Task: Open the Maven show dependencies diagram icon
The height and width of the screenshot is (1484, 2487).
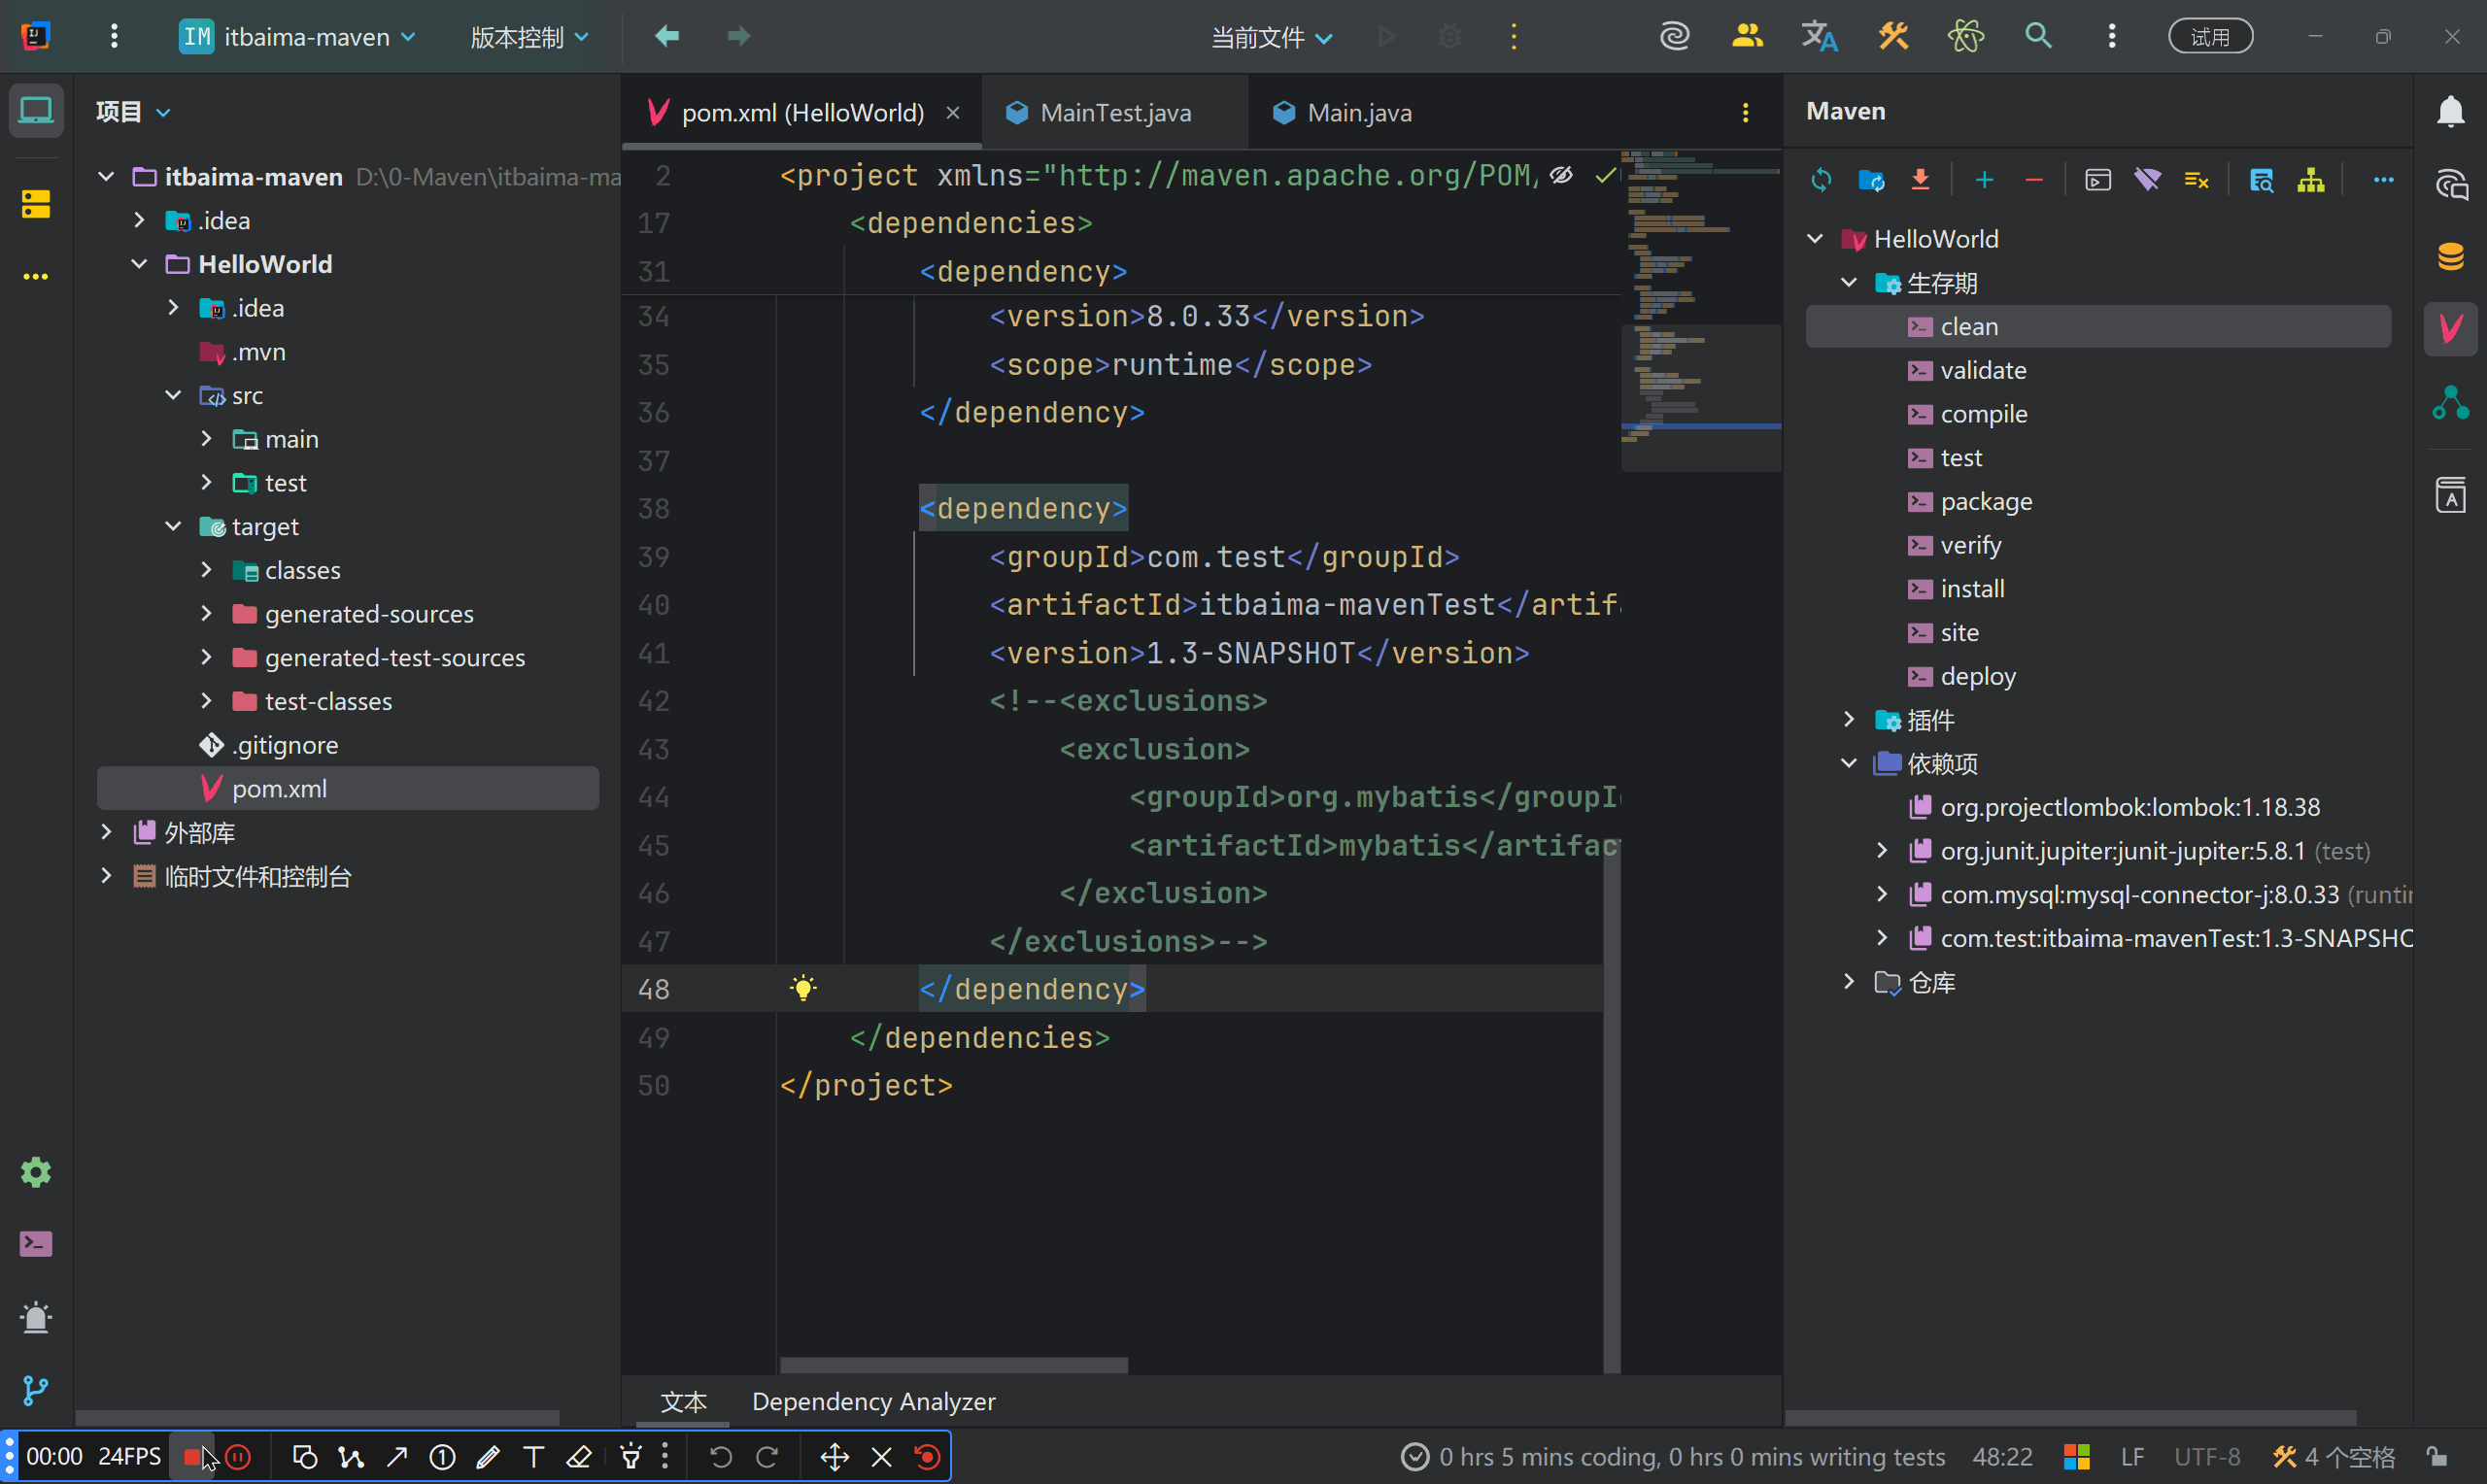Action: pyautogui.click(x=2311, y=180)
